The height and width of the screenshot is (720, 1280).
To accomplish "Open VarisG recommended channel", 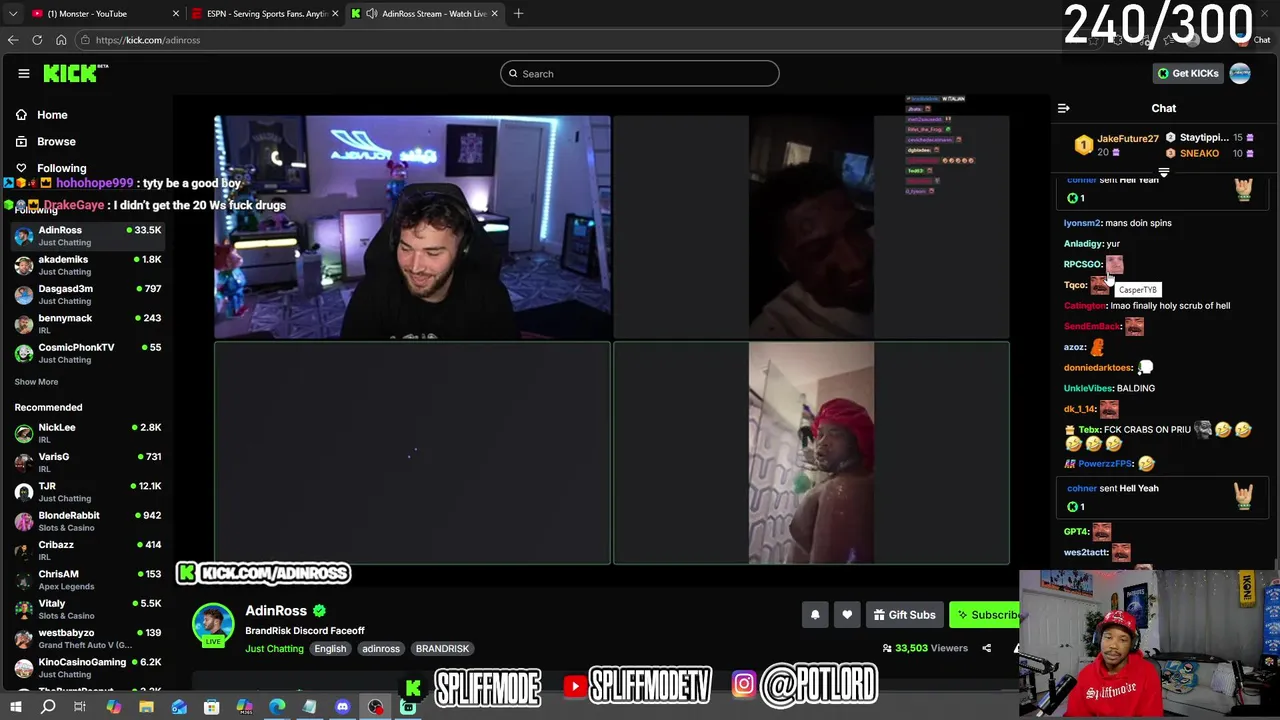I will coord(88,462).
